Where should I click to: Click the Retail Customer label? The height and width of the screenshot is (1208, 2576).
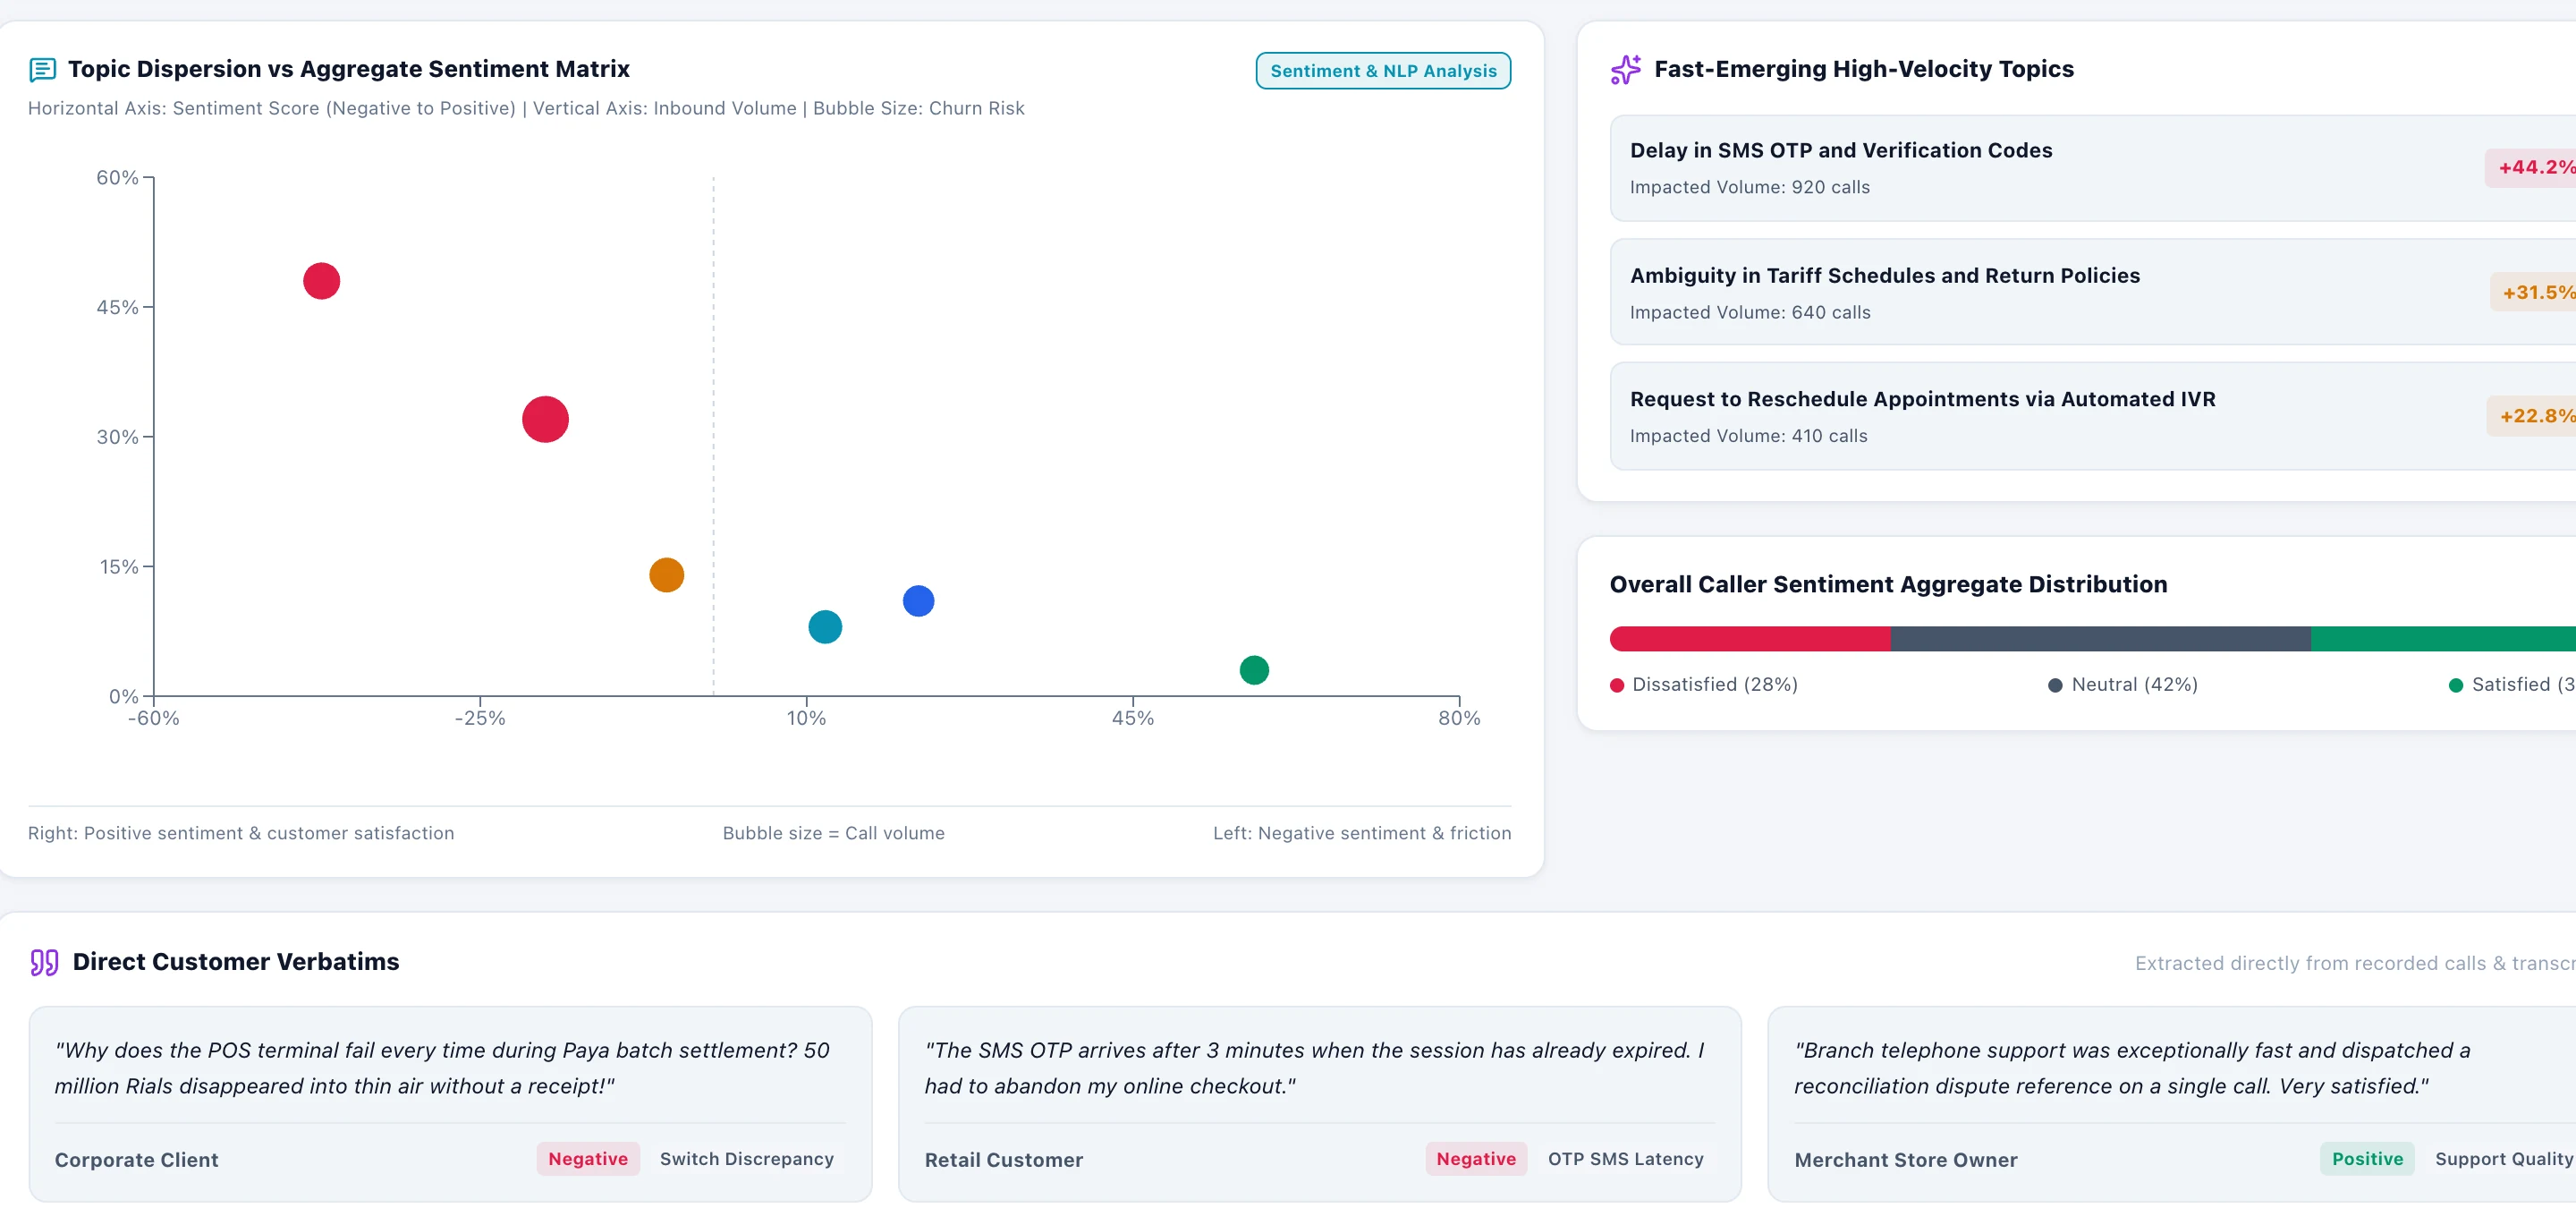(1004, 1160)
